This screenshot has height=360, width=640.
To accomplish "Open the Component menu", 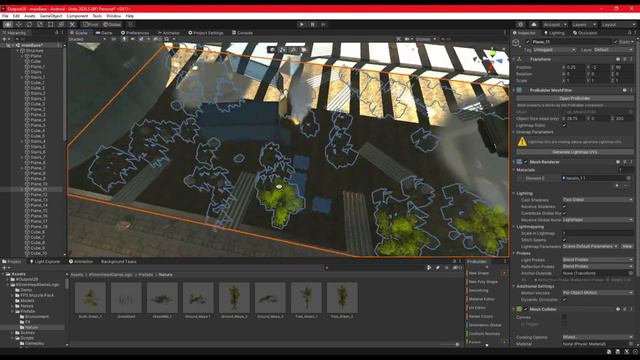I will tap(77, 16).
